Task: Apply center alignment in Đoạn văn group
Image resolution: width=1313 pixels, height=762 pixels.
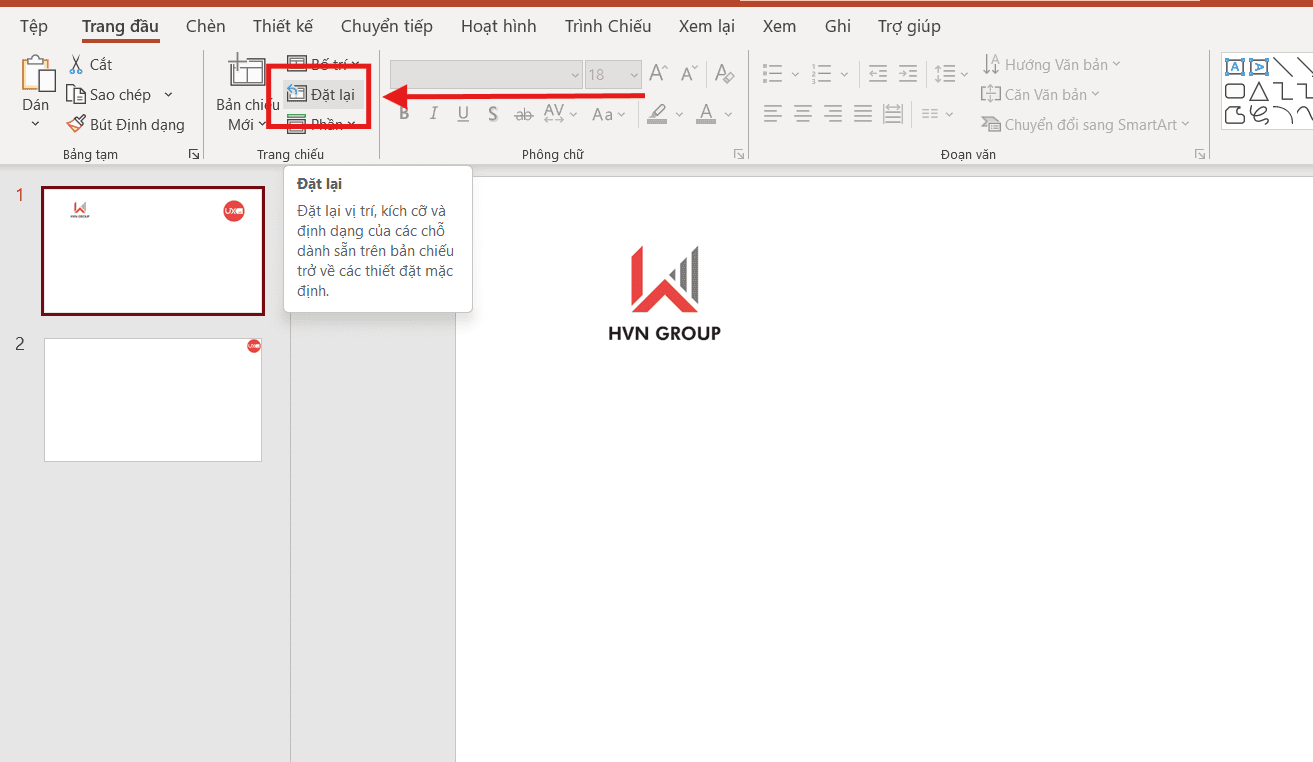Action: (x=802, y=113)
